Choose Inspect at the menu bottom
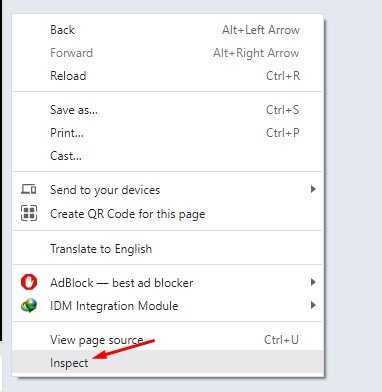Viewport: 382px width, 392px height. [x=168, y=363]
